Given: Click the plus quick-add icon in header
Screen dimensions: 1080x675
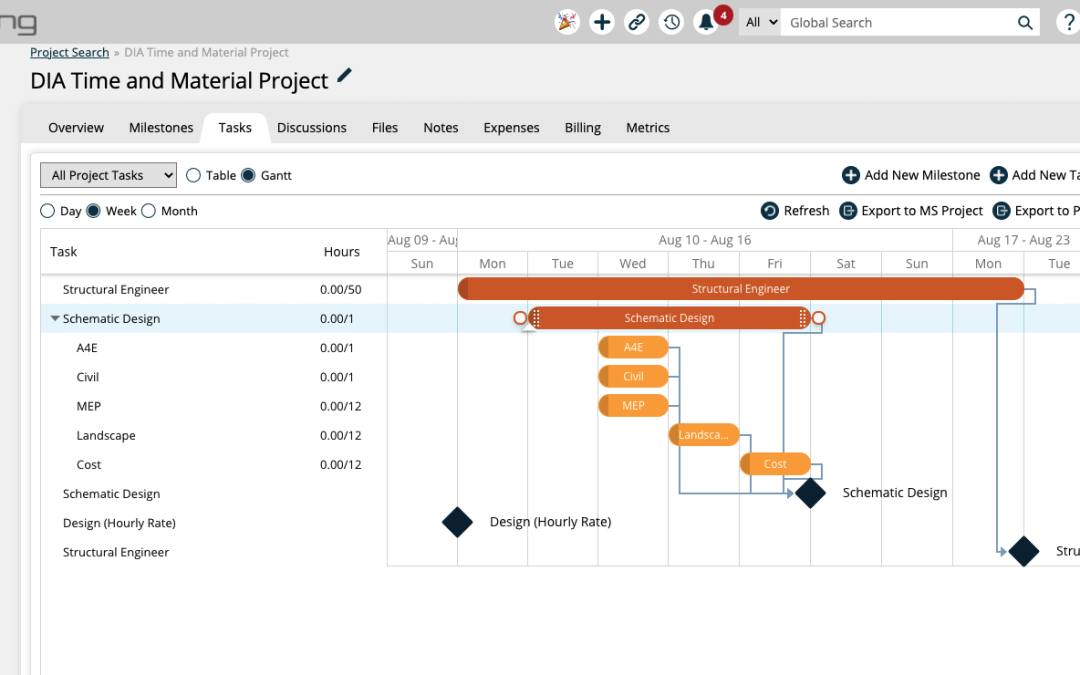Looking at the screenshot, I should coord(602,22).
